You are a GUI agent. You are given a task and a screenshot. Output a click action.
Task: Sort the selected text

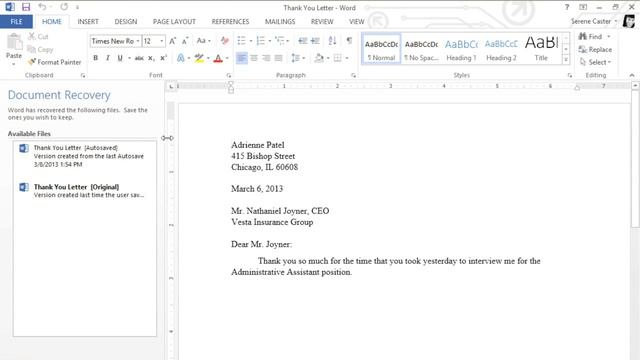(x=332, y=40)
